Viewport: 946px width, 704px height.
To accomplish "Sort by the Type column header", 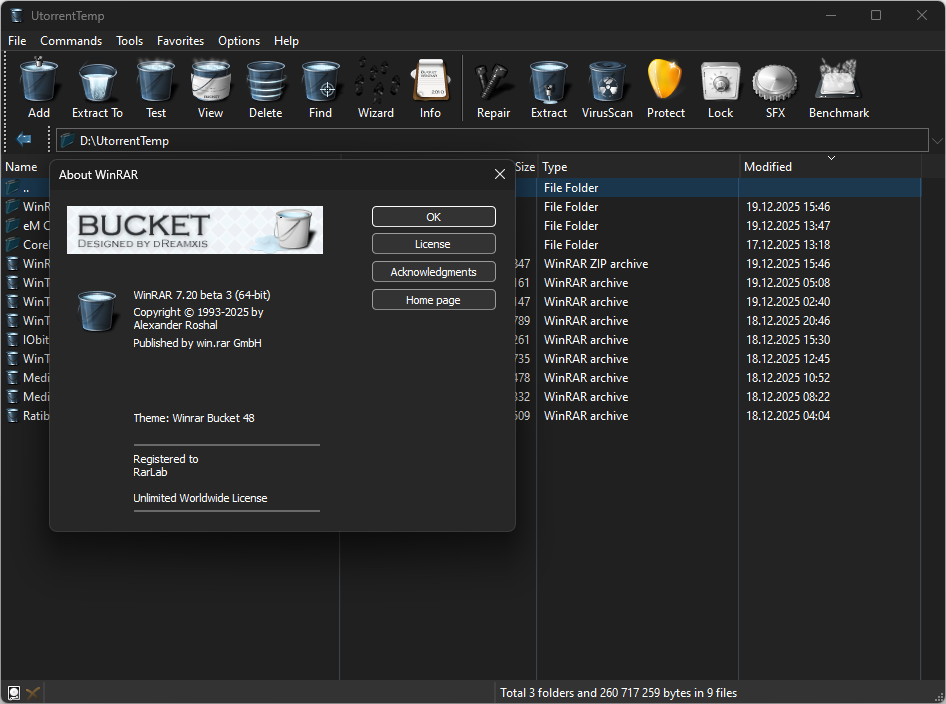I will coord(638,166).
